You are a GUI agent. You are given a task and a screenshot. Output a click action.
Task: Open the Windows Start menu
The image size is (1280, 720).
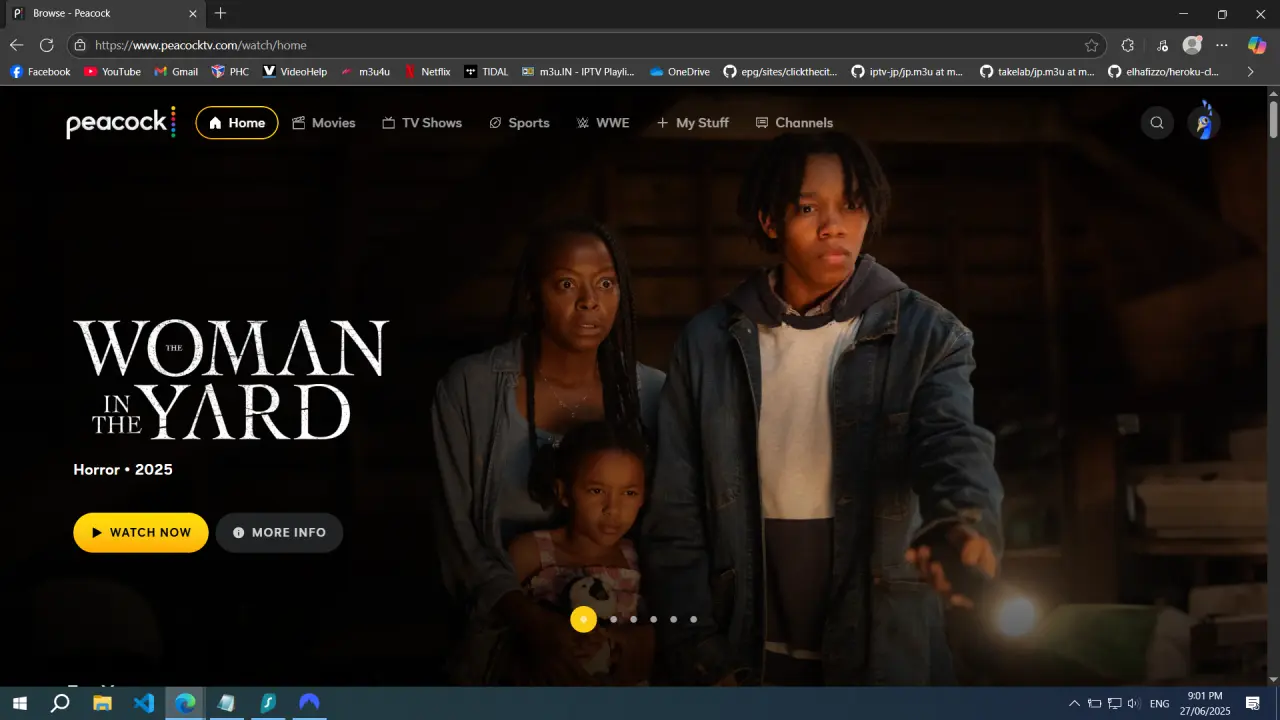point(19,703)
